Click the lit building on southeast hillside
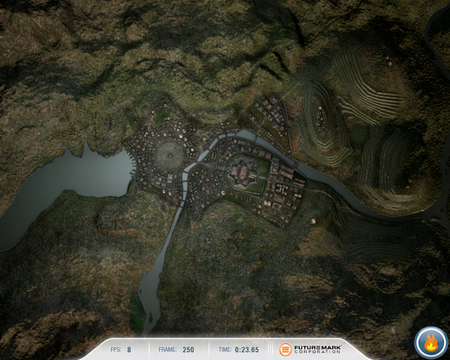Image resolution: width=450 pixels, height=360 pixels. [x=313, y=221]
